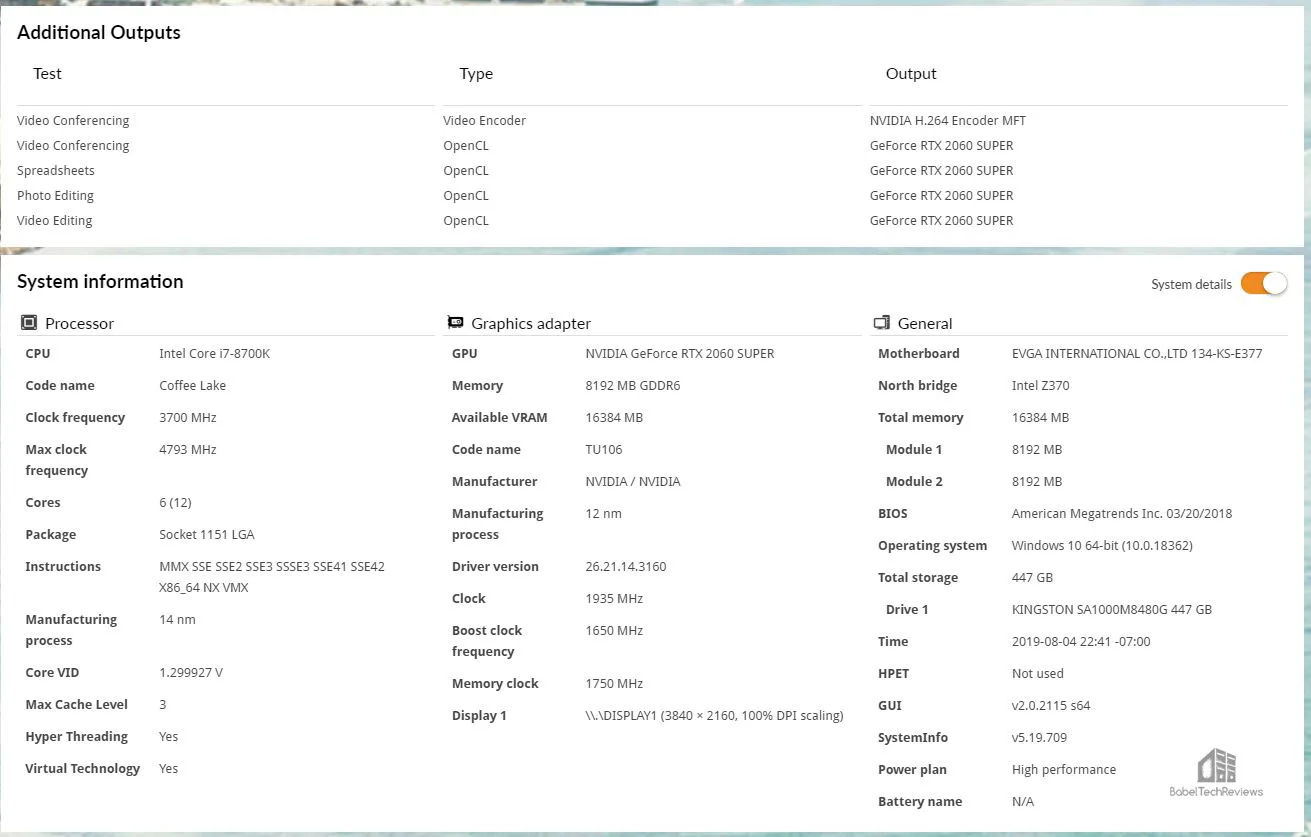Click the High performance power plan value
Image resolution: width=1311 pixels, height=837 pixels.
click(1064, 769)
